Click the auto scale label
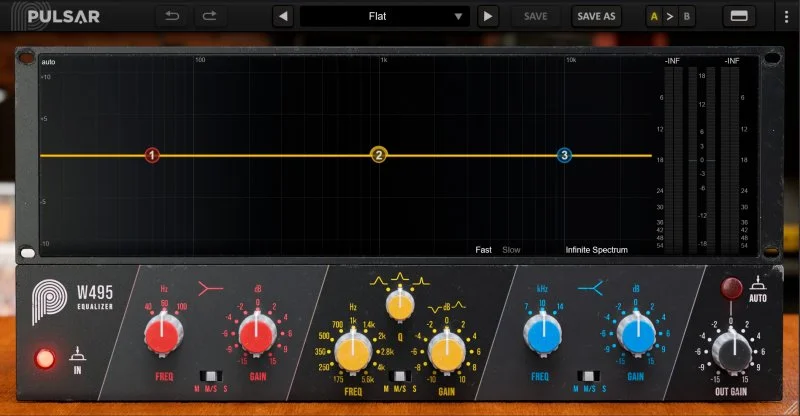The height and width of the screenshot is (416, 800). [48, 62]
